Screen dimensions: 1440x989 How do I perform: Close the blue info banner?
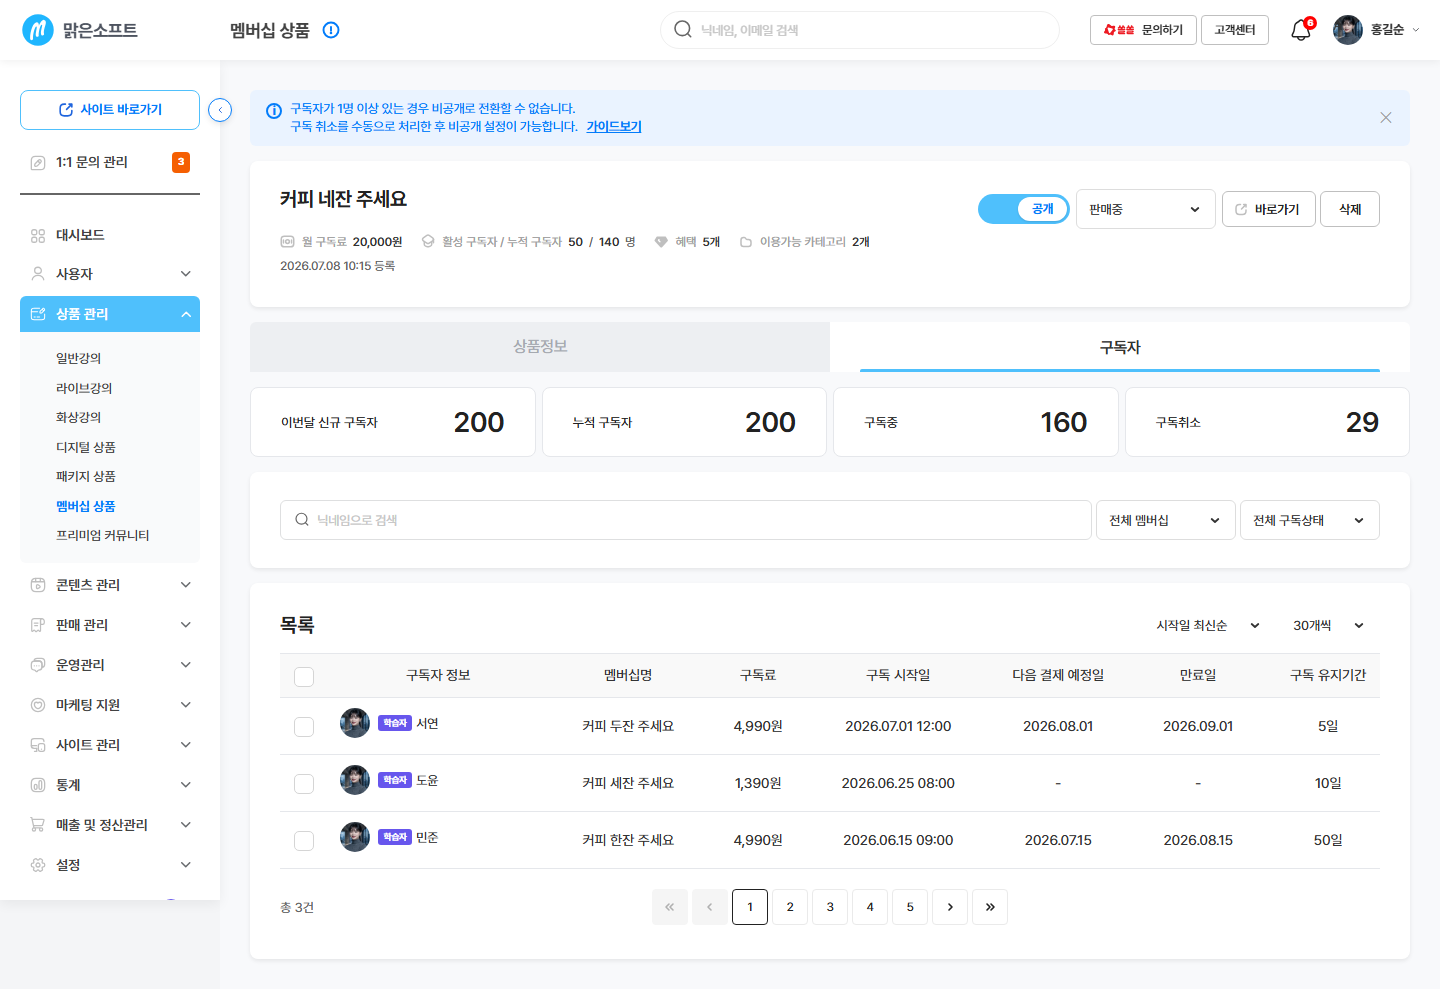pyautogui.click(x=1386, y=118)
